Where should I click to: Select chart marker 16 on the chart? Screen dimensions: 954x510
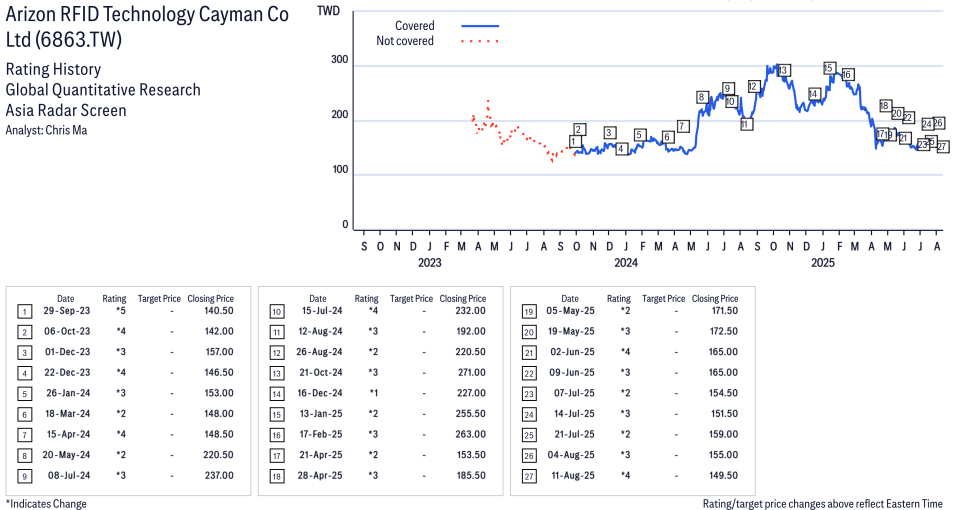846,74
